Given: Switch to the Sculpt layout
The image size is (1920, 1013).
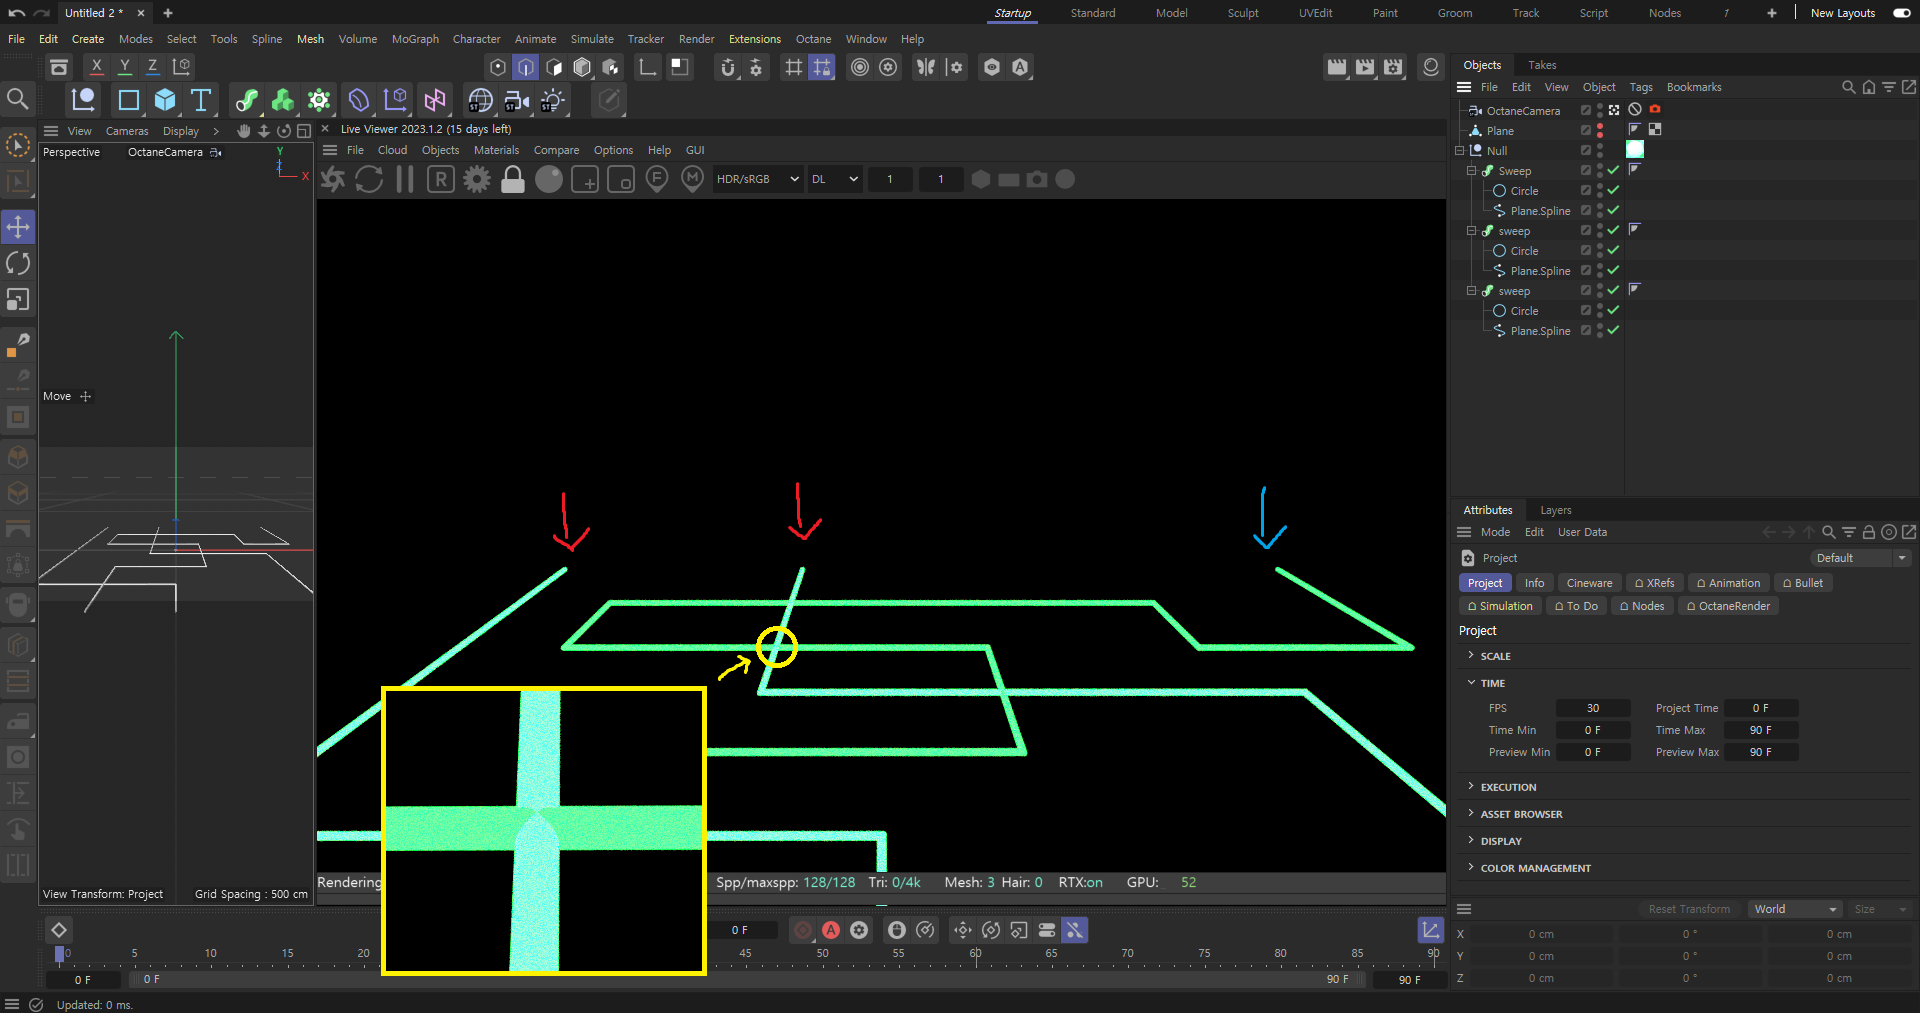Looking at the screenshot, I should (x=1243, y=13).
